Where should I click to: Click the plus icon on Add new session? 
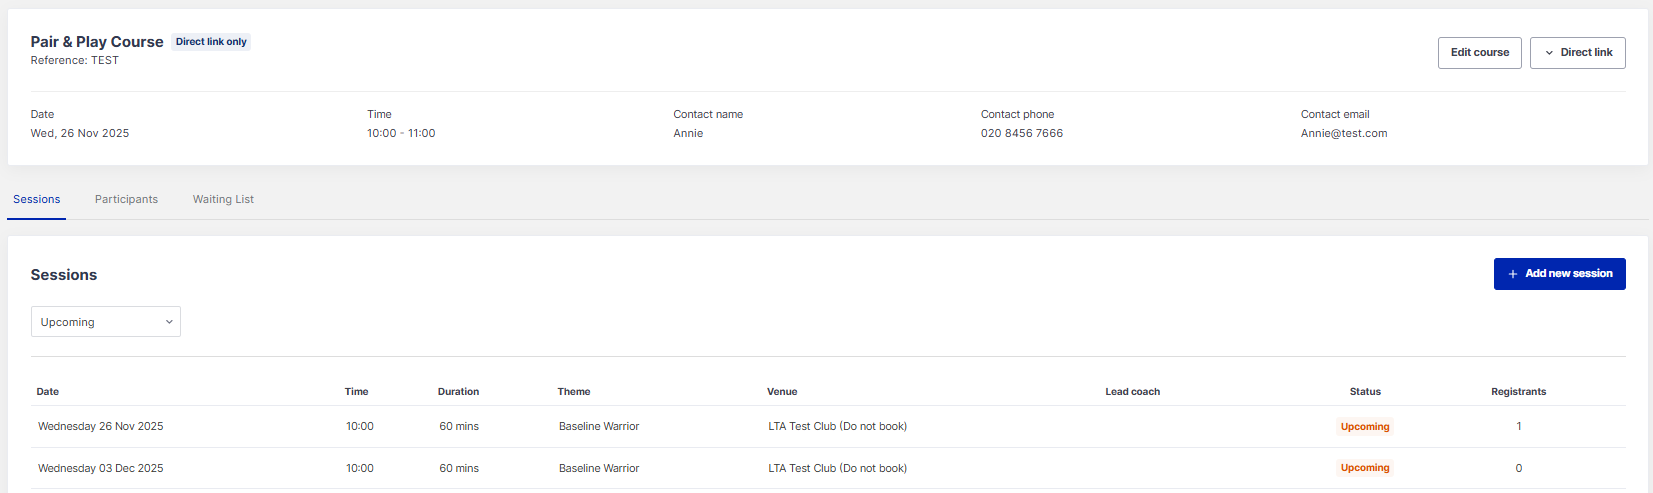[1512, 274]
